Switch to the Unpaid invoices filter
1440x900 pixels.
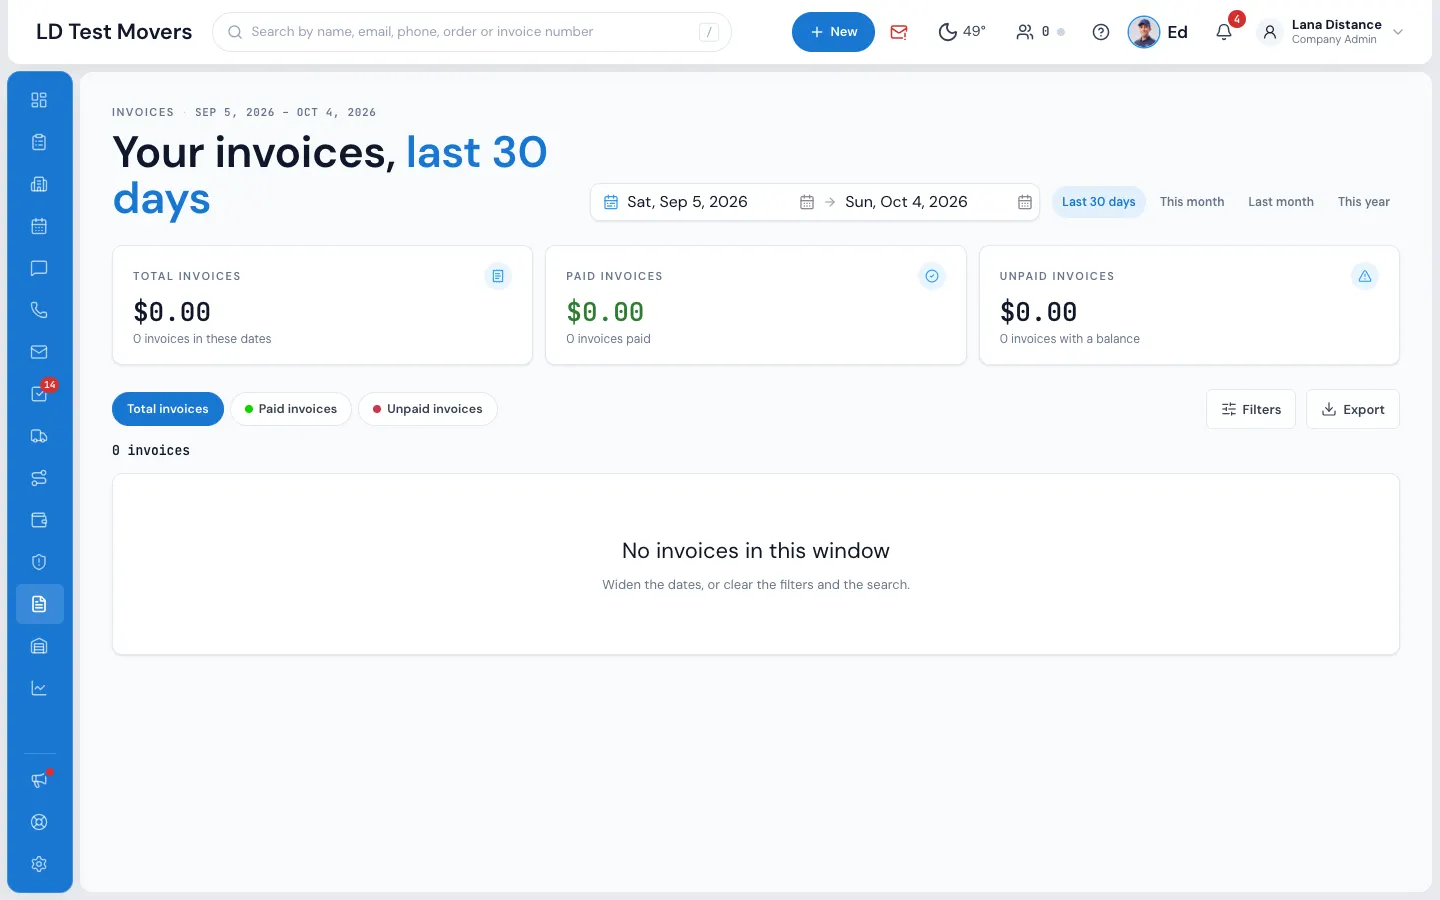[428, 409]
